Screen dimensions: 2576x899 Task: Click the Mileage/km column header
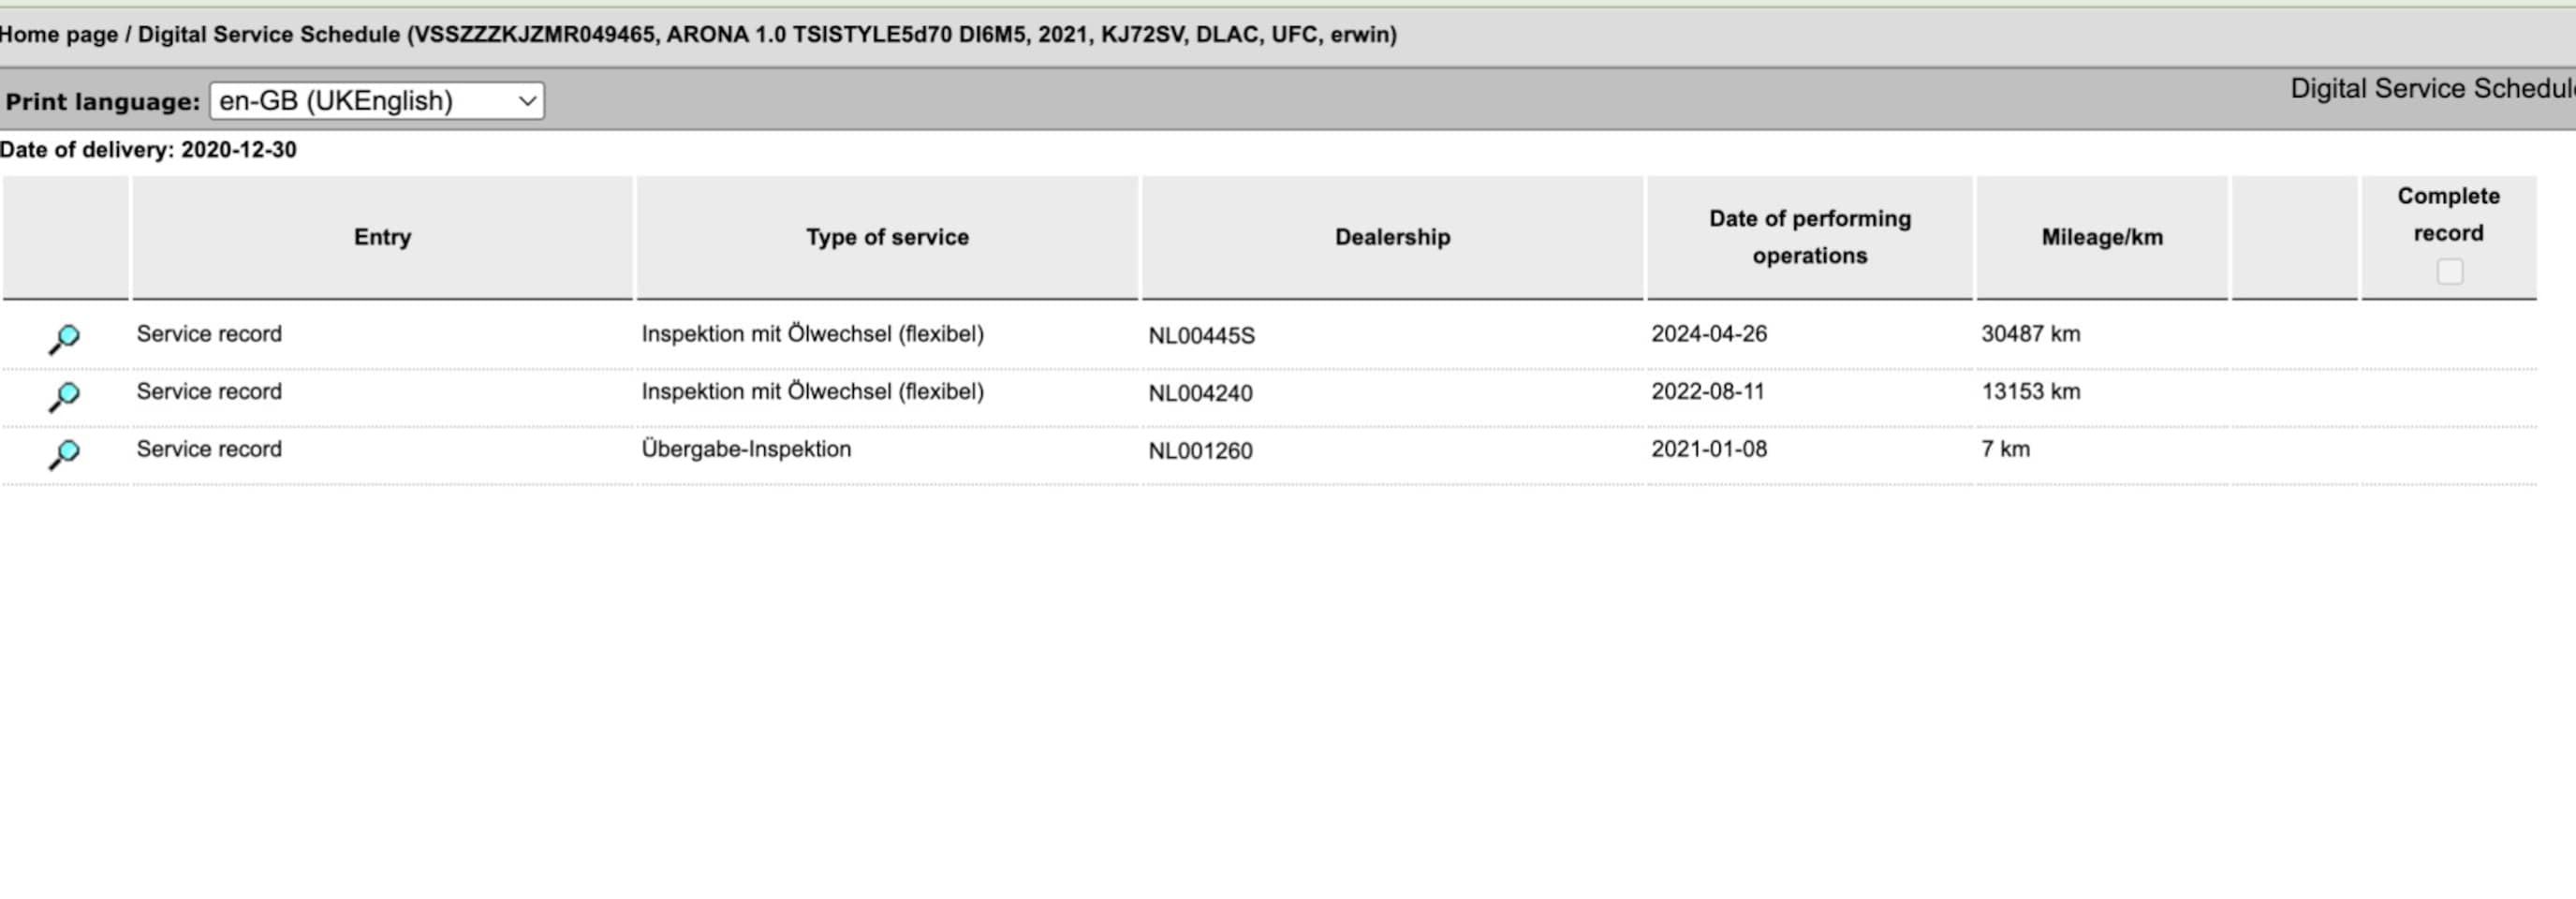pos(2102,237)
